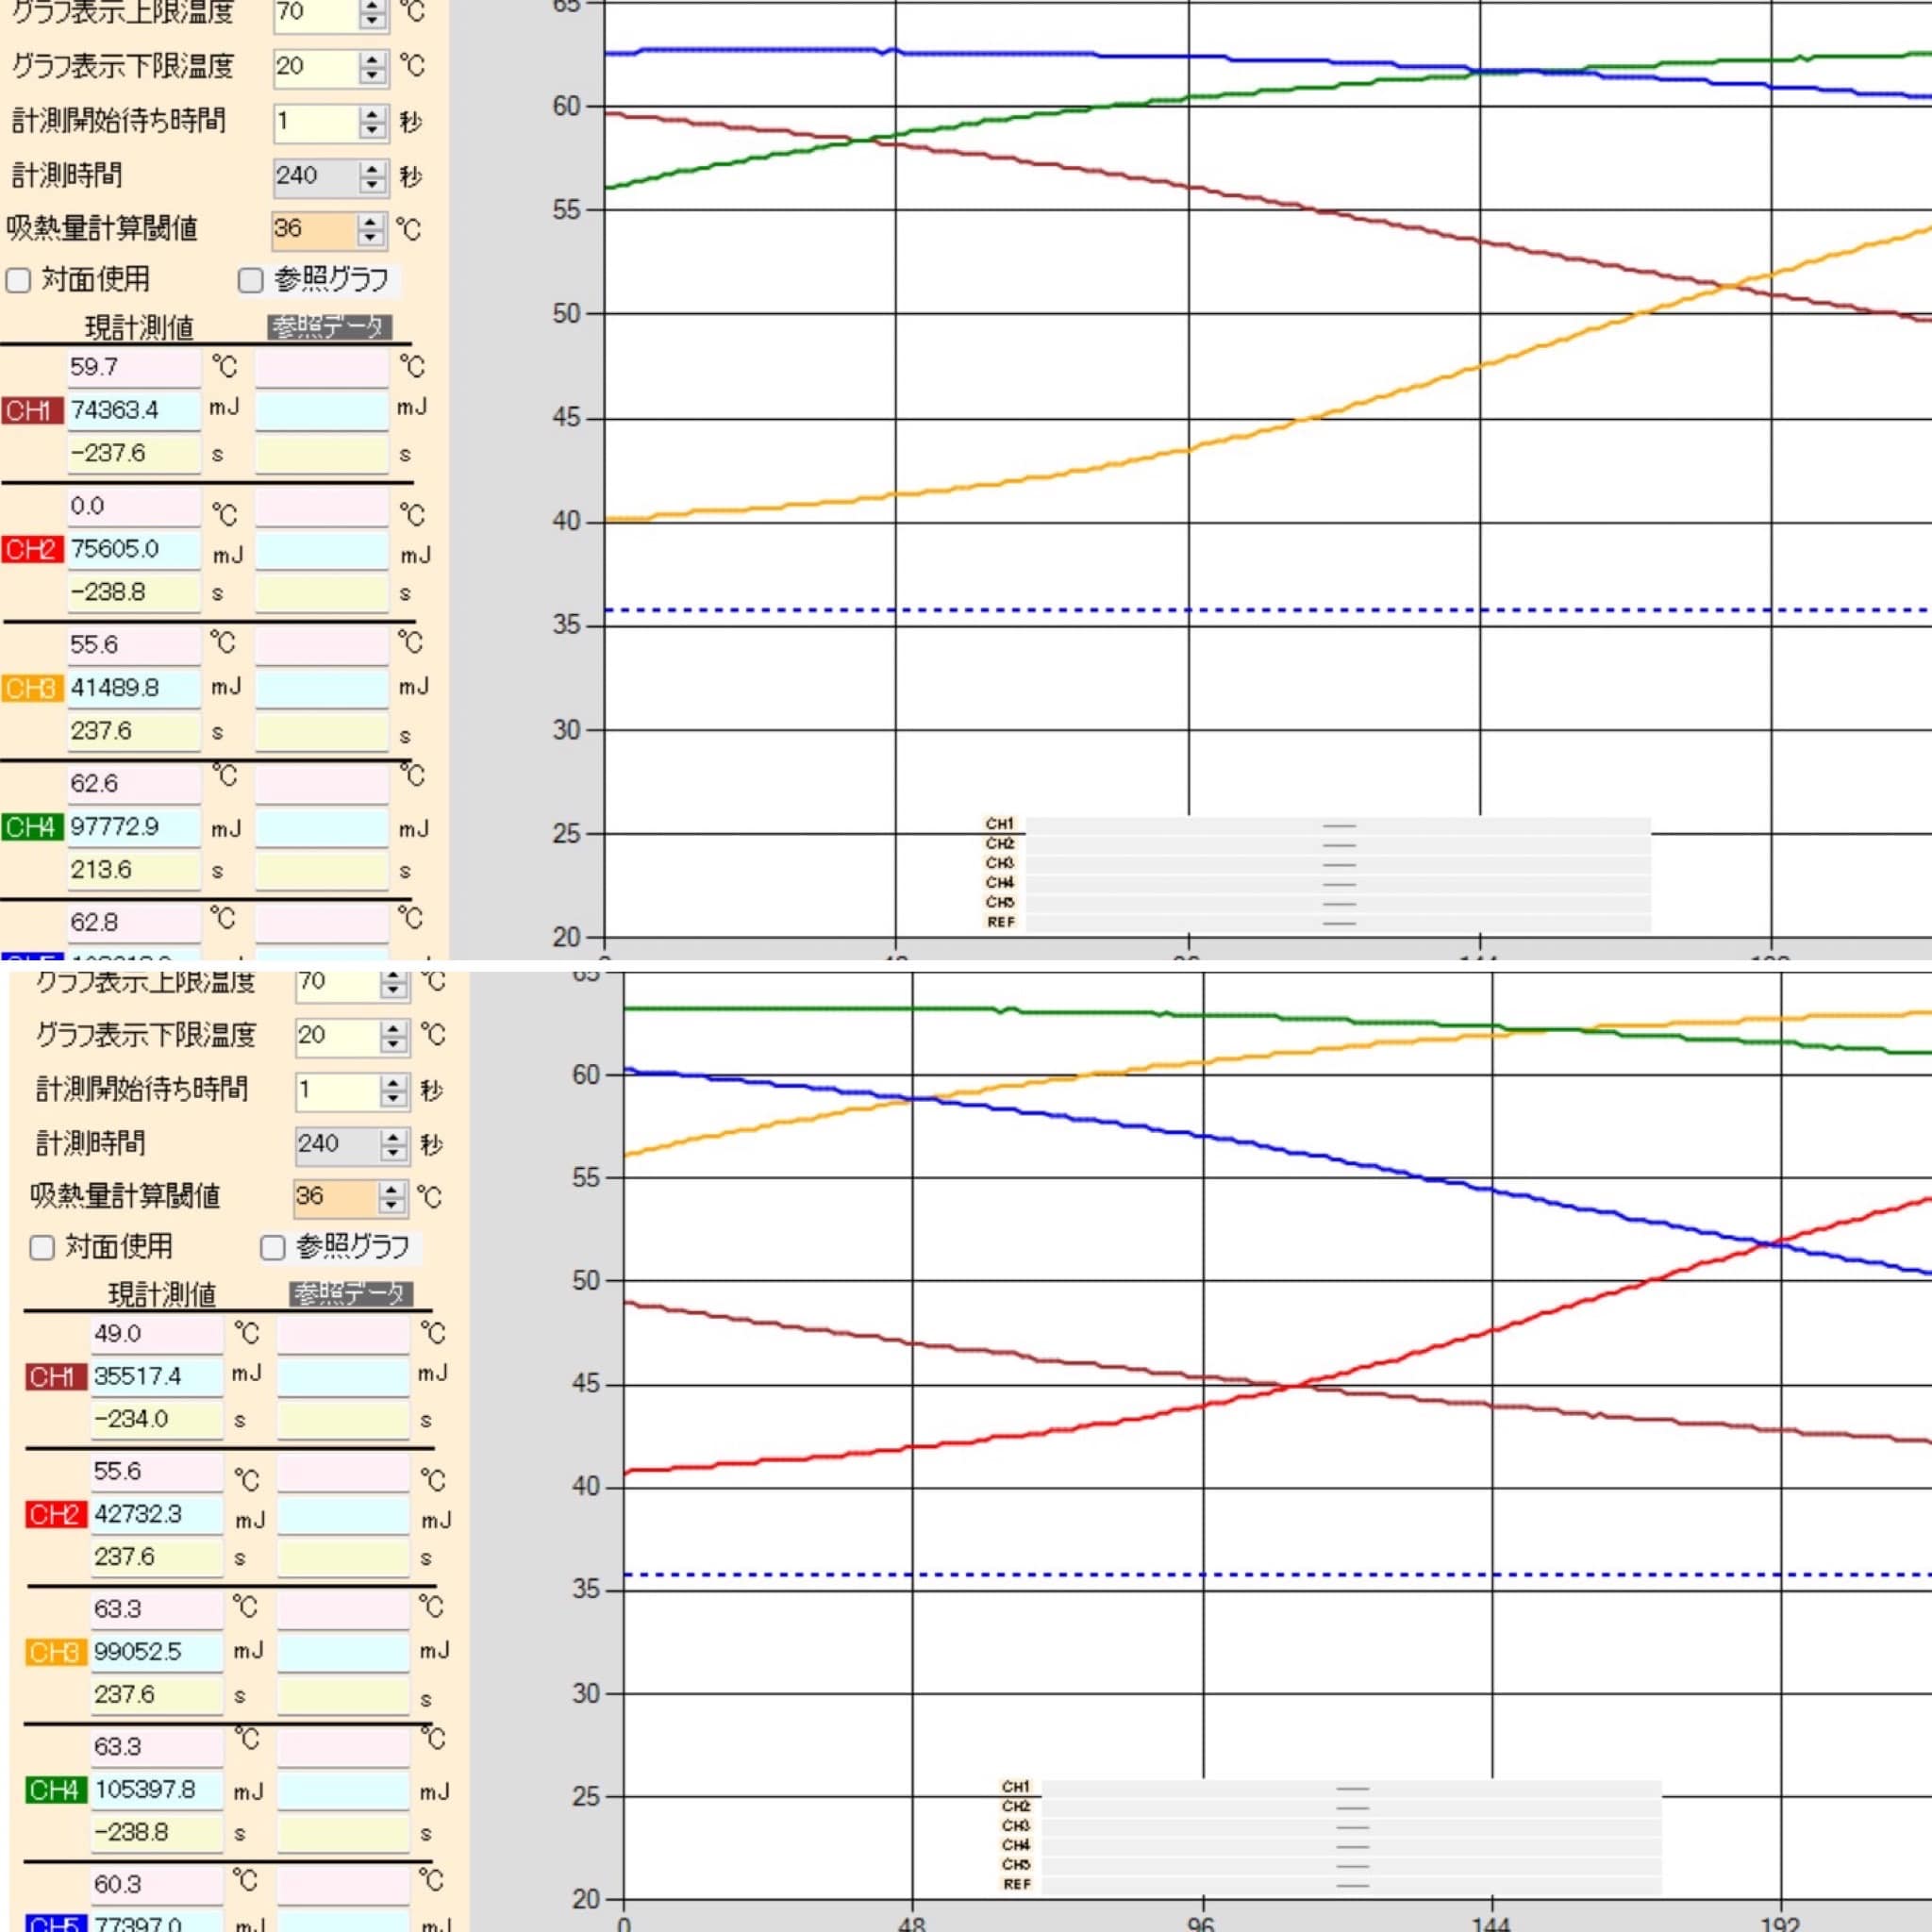Select blue CH5 label in lower window

[x=56, y=1923]
